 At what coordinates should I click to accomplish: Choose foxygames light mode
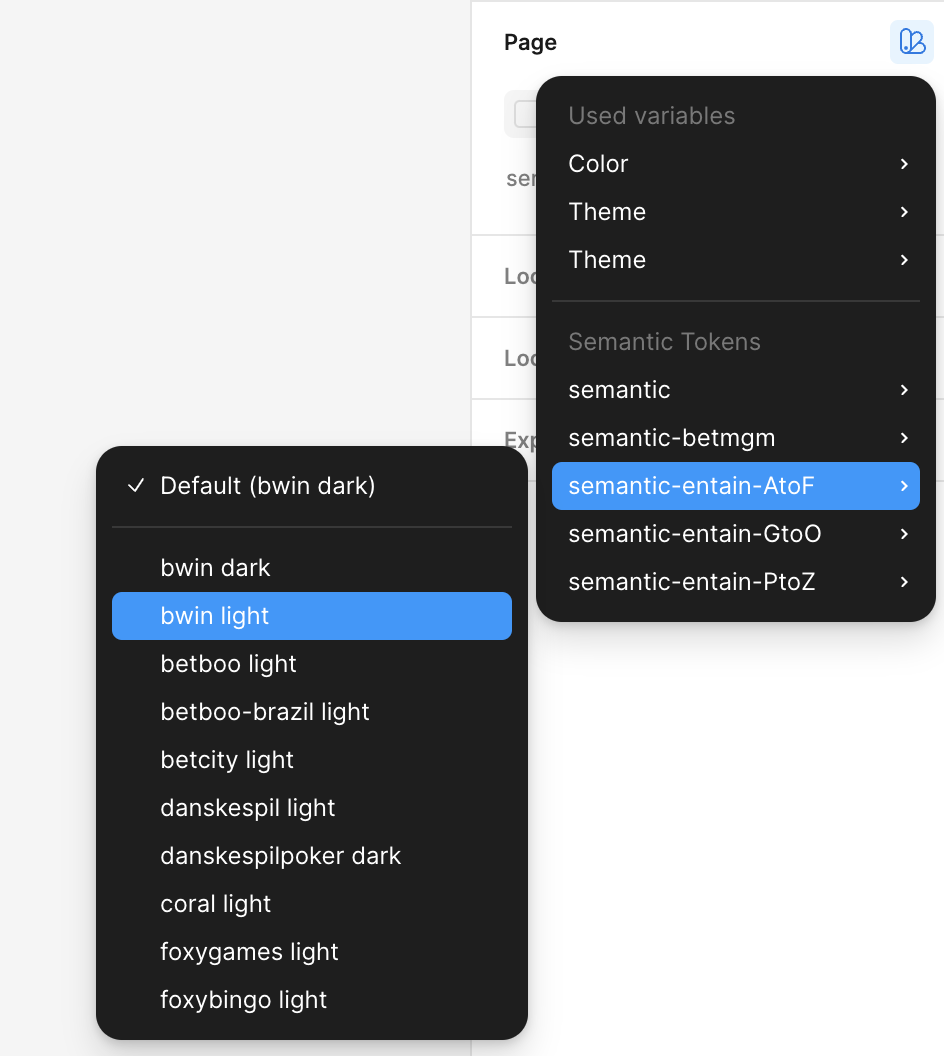[311, 952]
